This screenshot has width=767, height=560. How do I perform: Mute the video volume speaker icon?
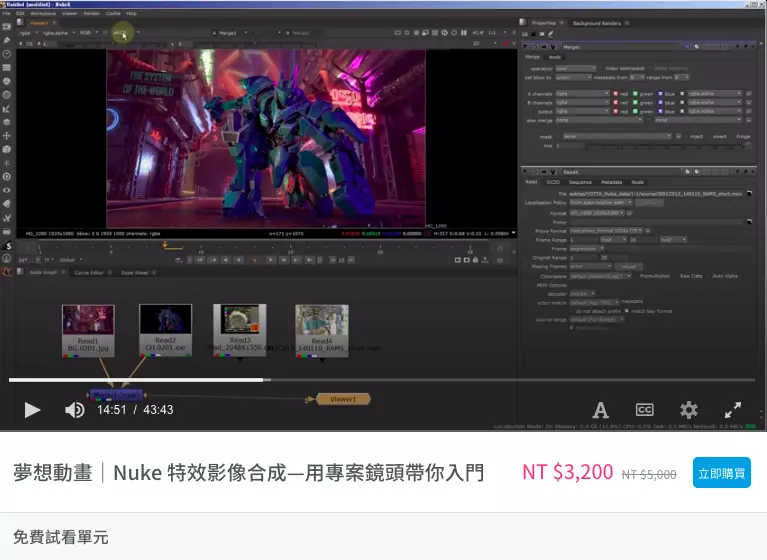coord(75,410)
